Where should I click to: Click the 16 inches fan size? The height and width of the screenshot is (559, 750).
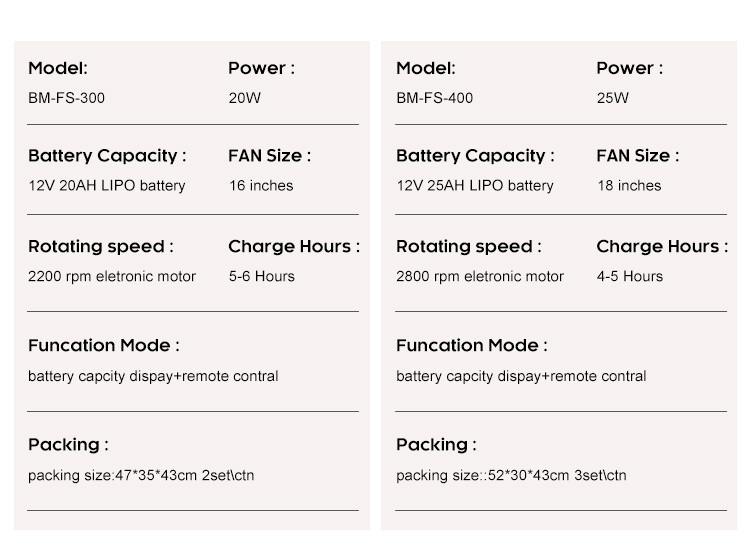tap(261, 186)
